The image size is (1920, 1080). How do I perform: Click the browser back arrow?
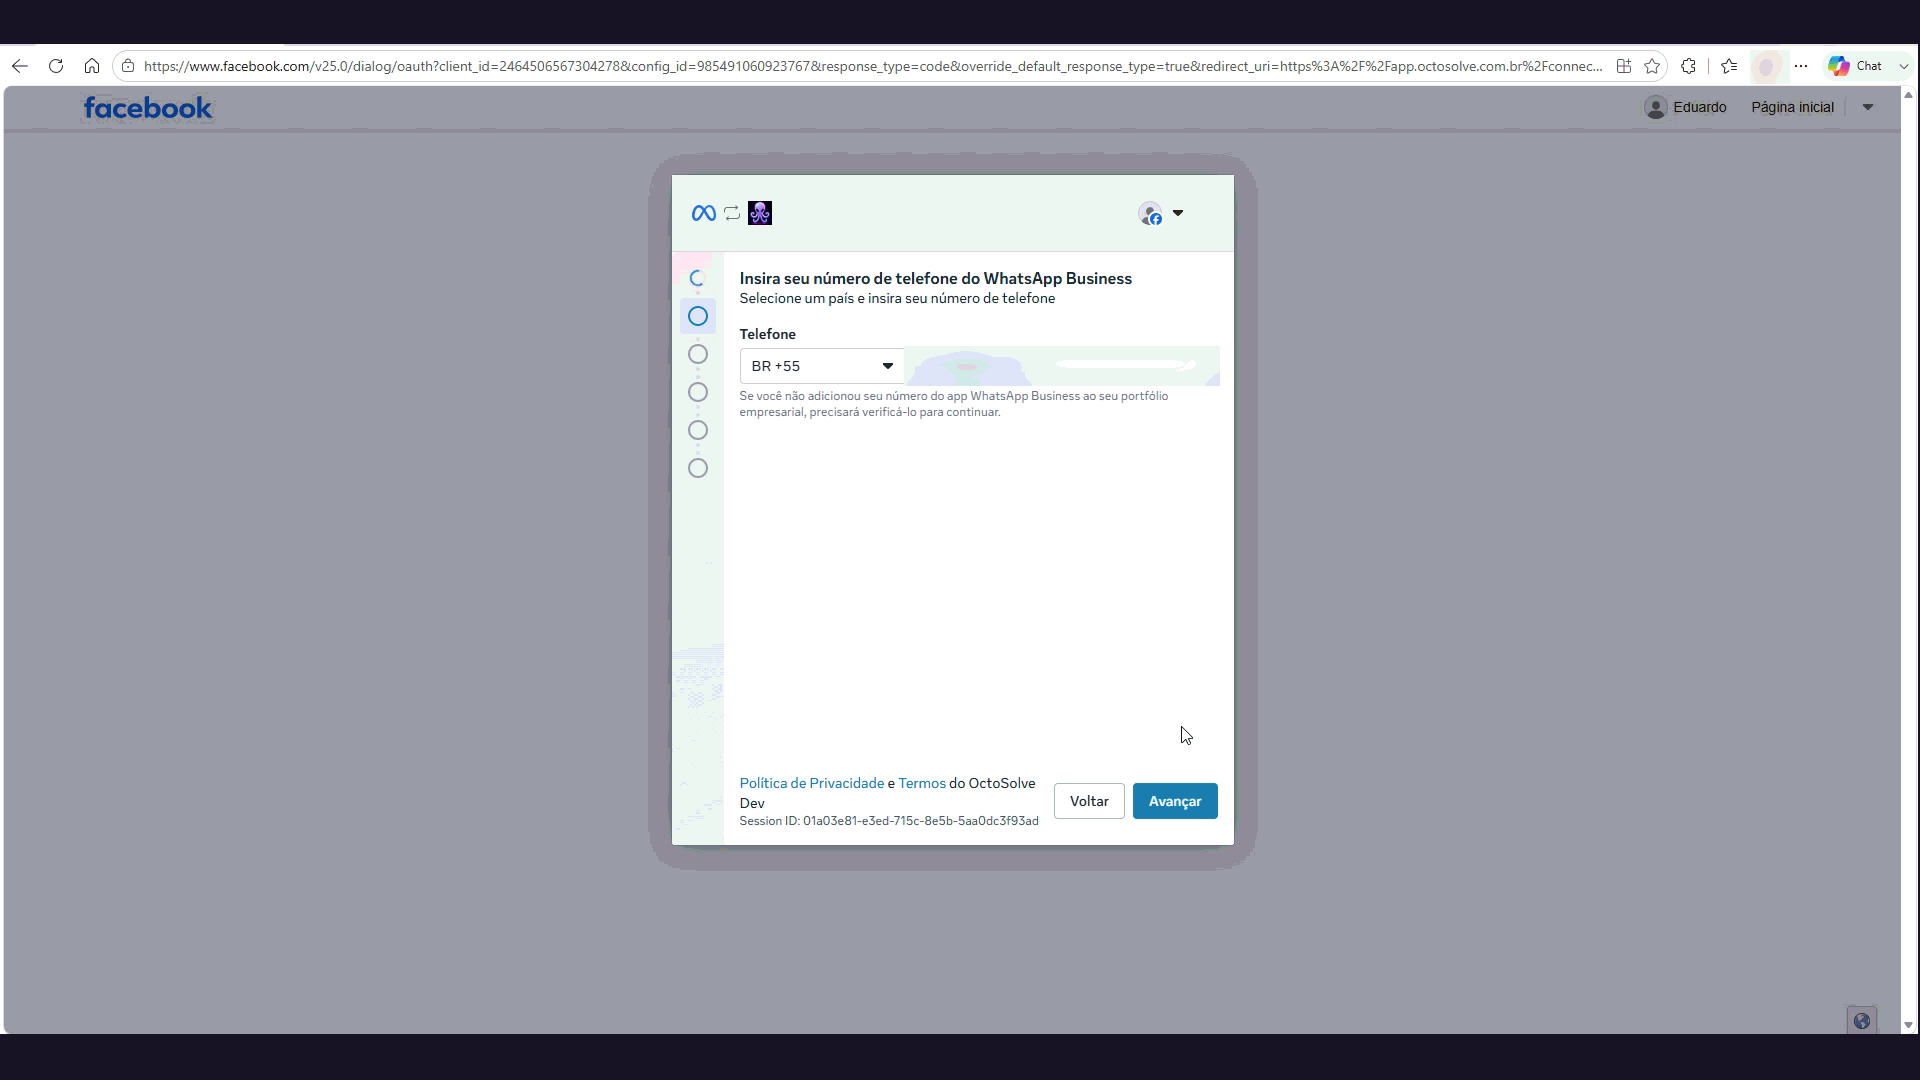click(x=20, y=66)
